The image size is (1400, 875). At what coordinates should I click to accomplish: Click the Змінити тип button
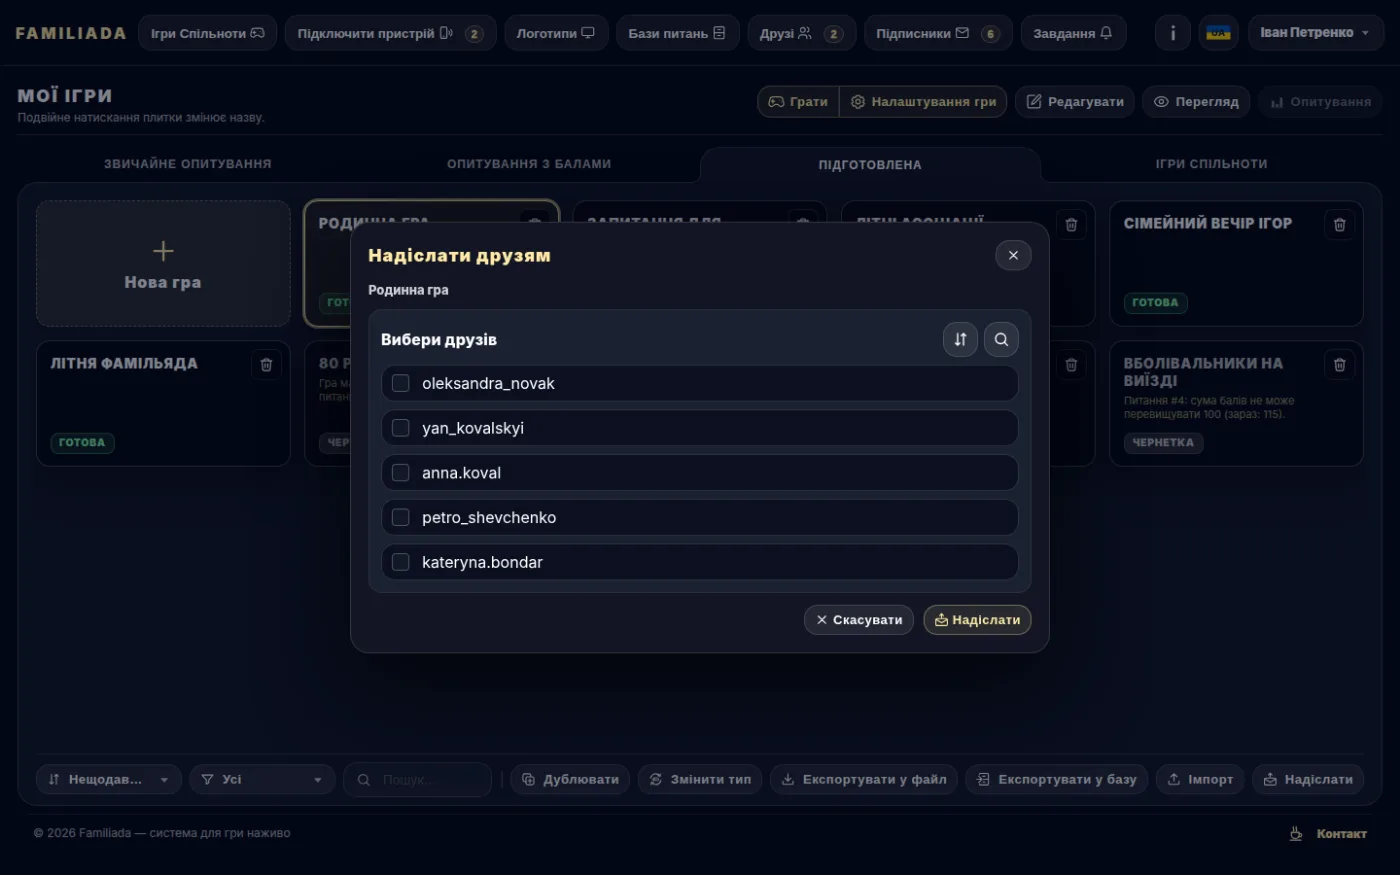[700, 780]
